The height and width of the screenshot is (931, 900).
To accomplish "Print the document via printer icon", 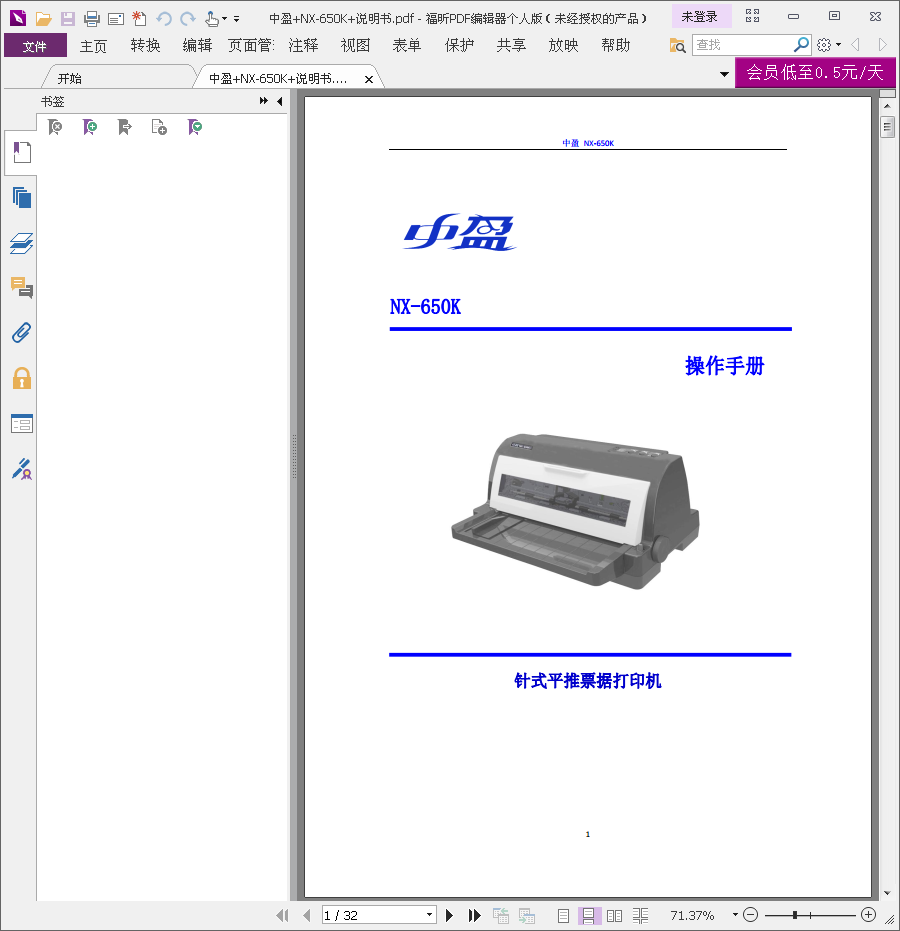I will pos(92,18).
